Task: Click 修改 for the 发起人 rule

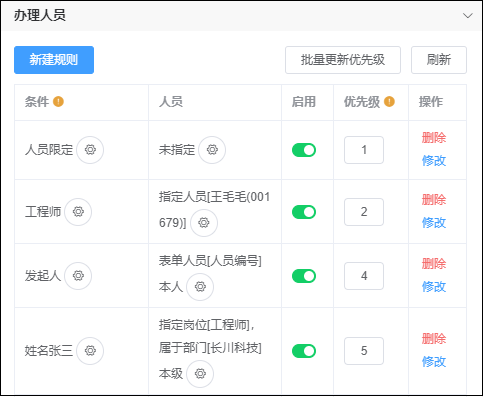Action: [x=434, y=286]
